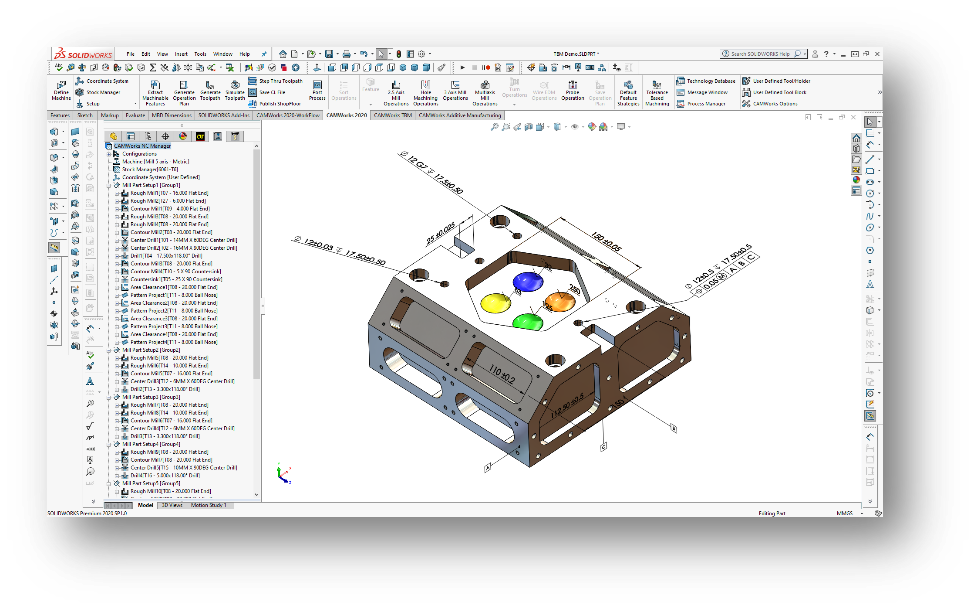Screen dimensions: 978x612
Task: Select "Machine [Mill 5 axis - Metric]" row
Action: tap(152, 162)
